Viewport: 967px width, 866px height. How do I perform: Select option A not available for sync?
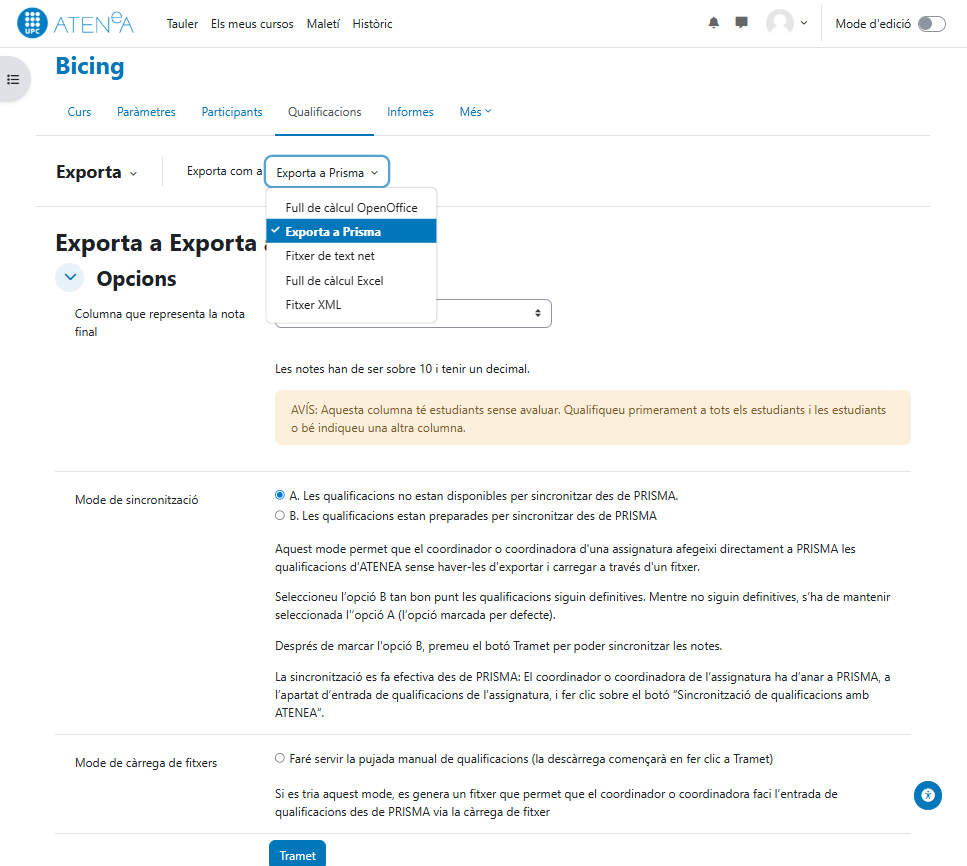pyautogui.click(x=280, y=495)
